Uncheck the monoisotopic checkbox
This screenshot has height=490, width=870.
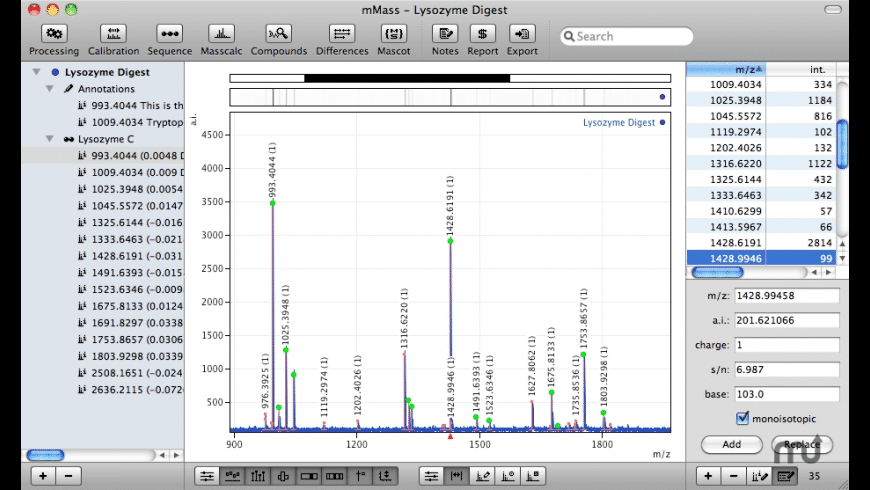point(742,418)
